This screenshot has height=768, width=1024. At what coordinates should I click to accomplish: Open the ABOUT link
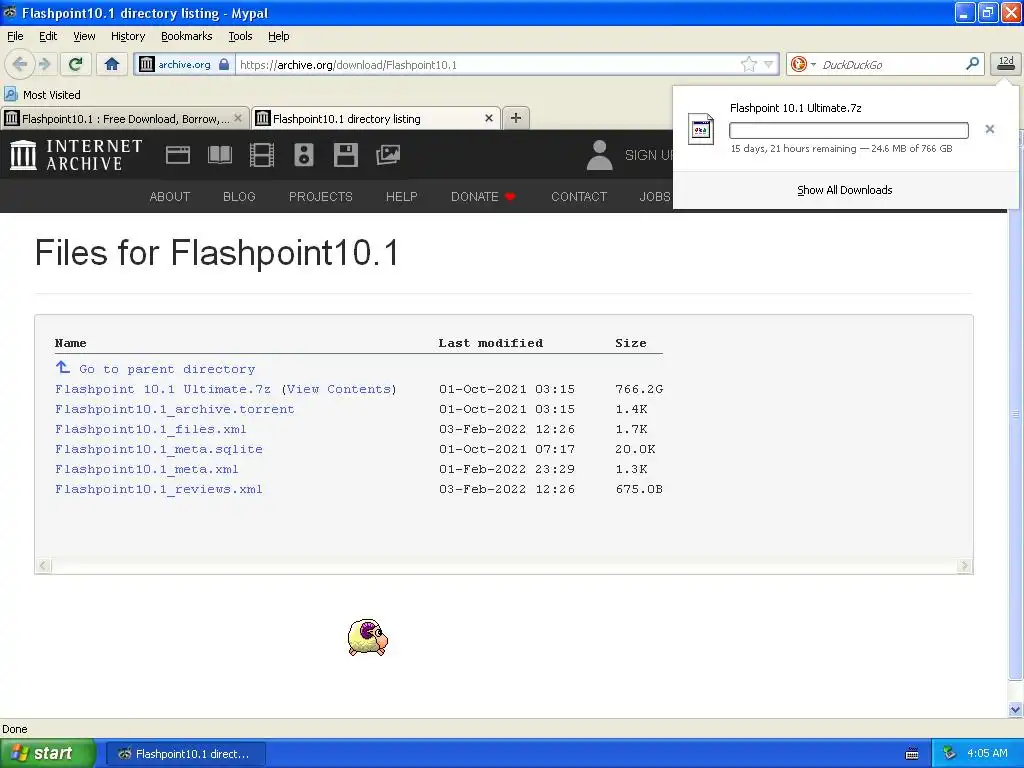[x=170, y=197]
